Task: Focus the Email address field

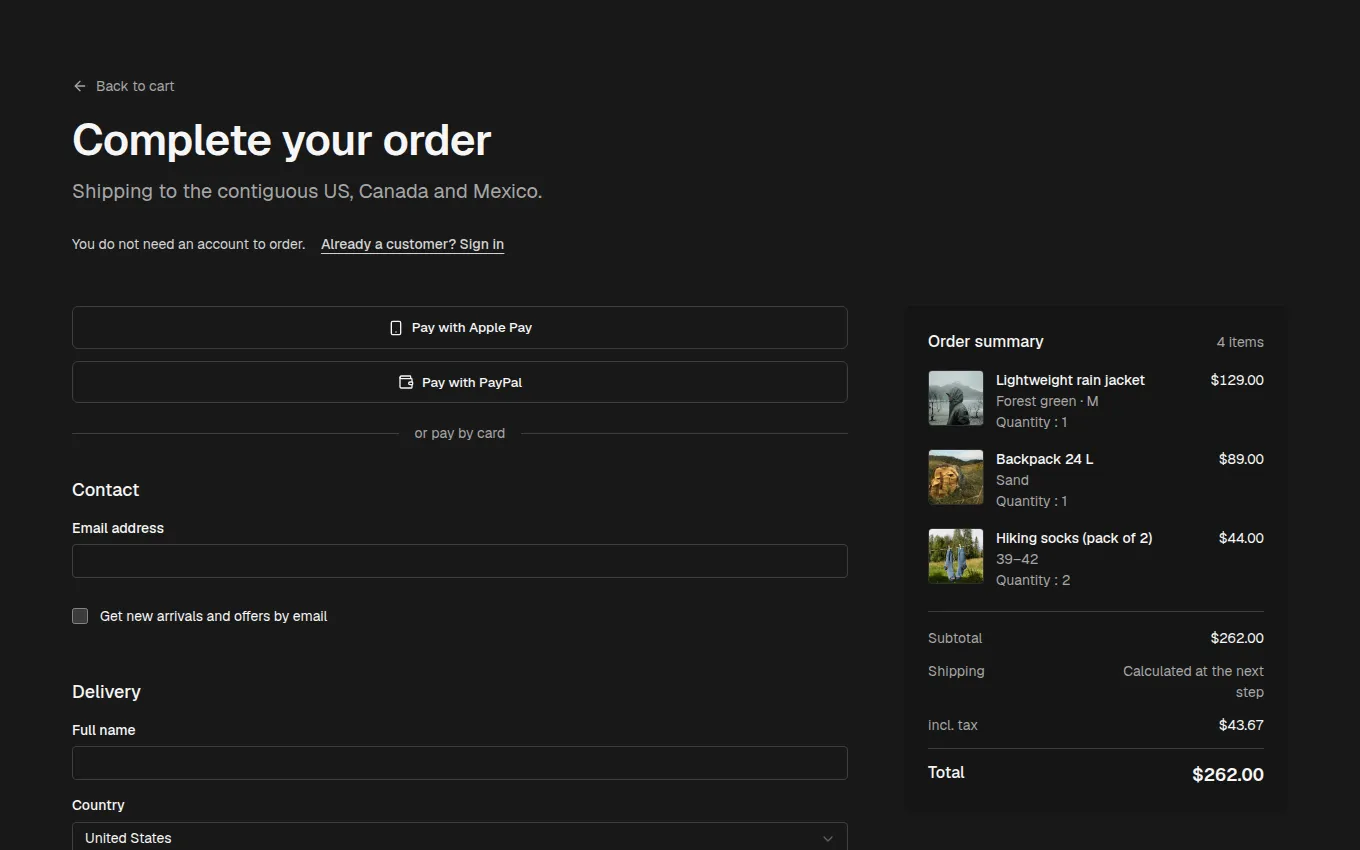Action: (x=460, y=561)
